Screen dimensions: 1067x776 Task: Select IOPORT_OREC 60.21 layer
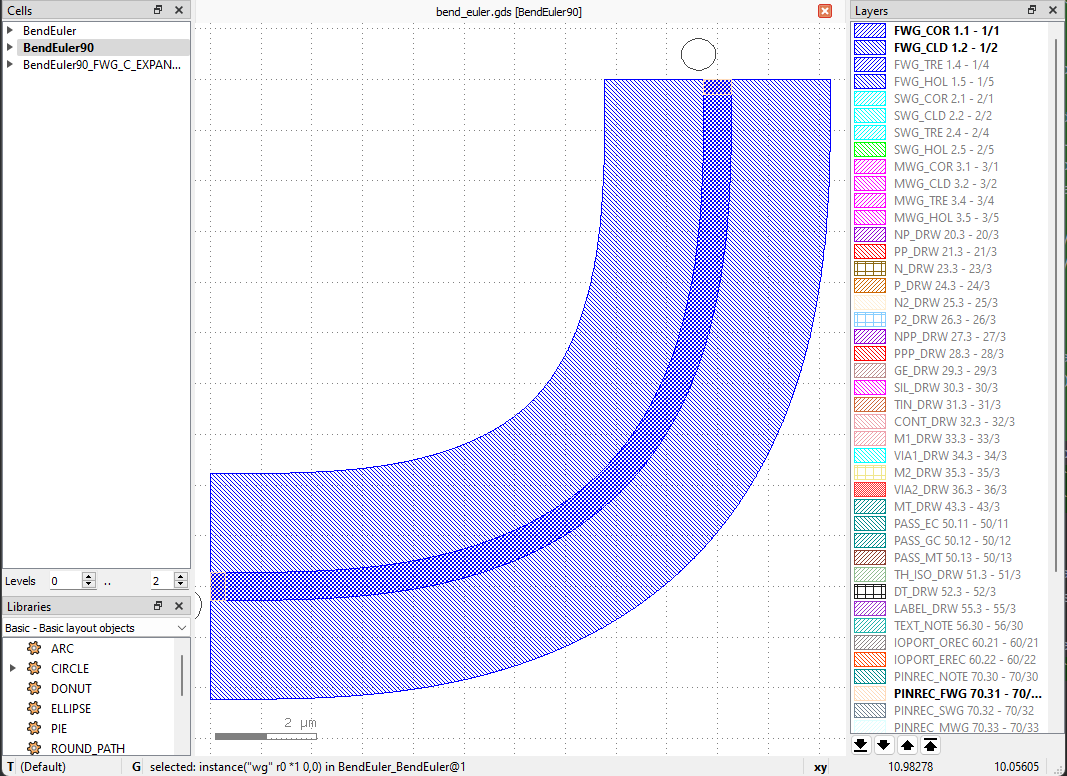[x=966, y=643]
